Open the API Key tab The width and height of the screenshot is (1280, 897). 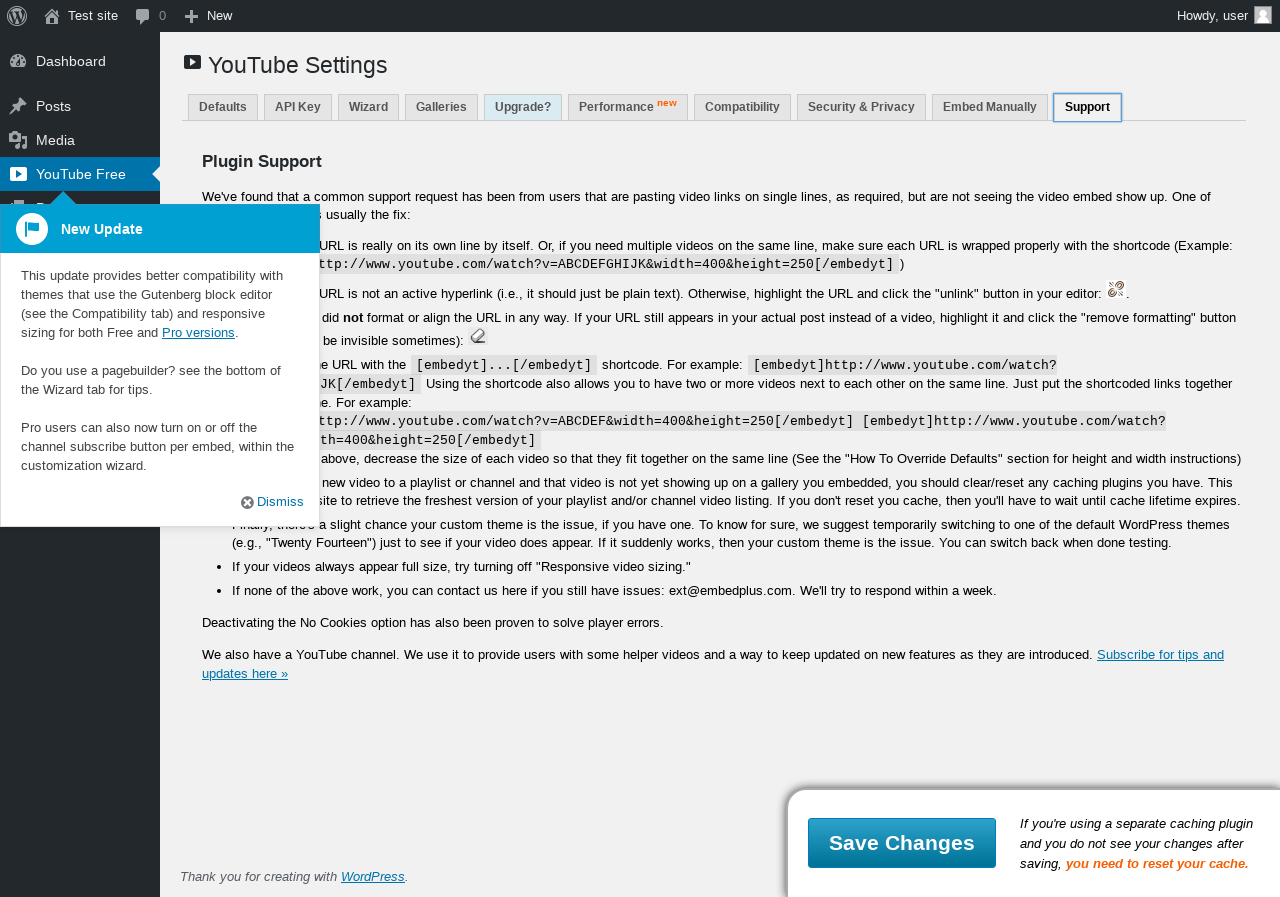point(298,107)
